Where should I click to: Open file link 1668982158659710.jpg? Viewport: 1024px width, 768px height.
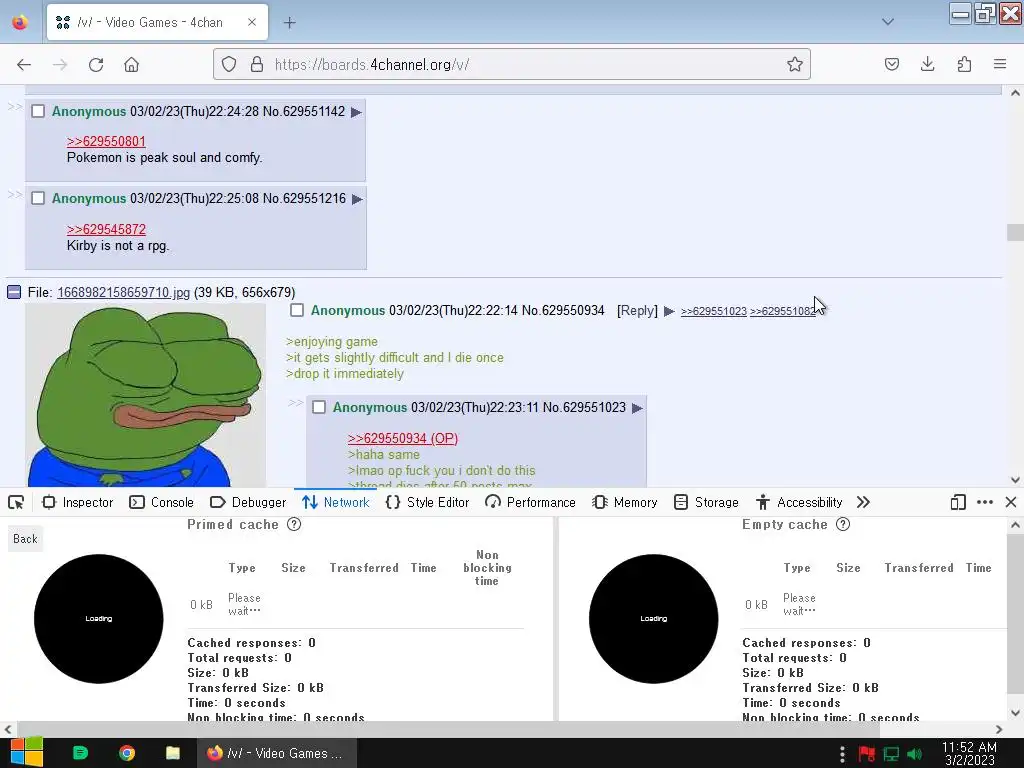tap(123, 292)
